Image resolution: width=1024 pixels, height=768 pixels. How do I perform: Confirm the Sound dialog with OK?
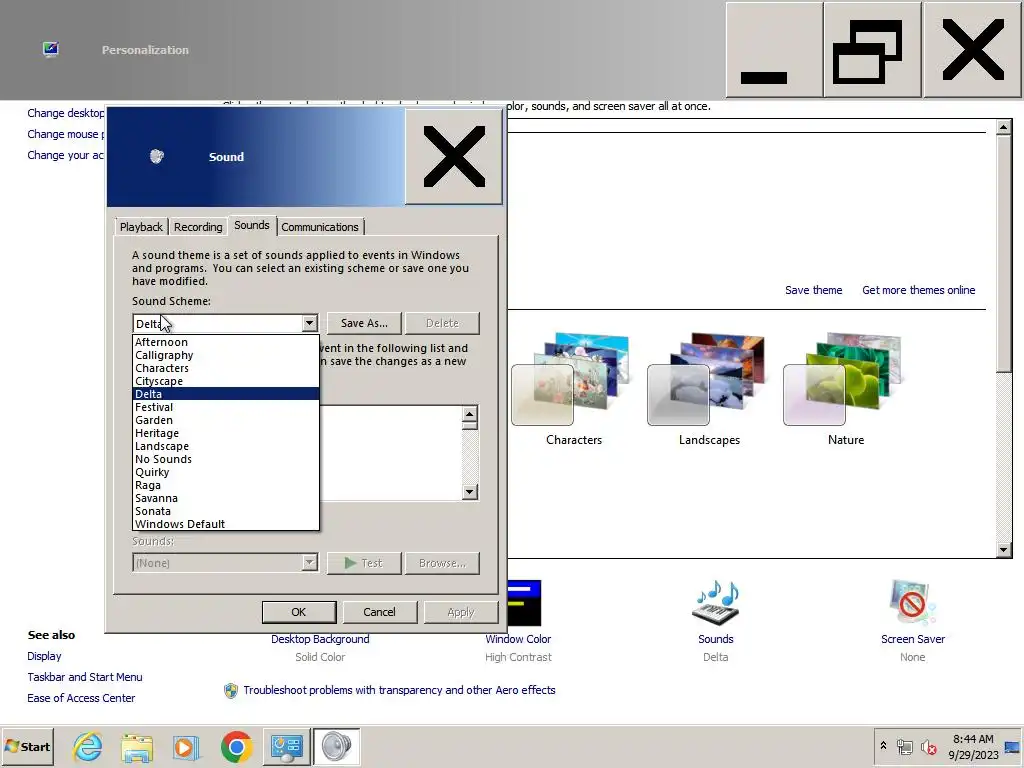point(298,612)
